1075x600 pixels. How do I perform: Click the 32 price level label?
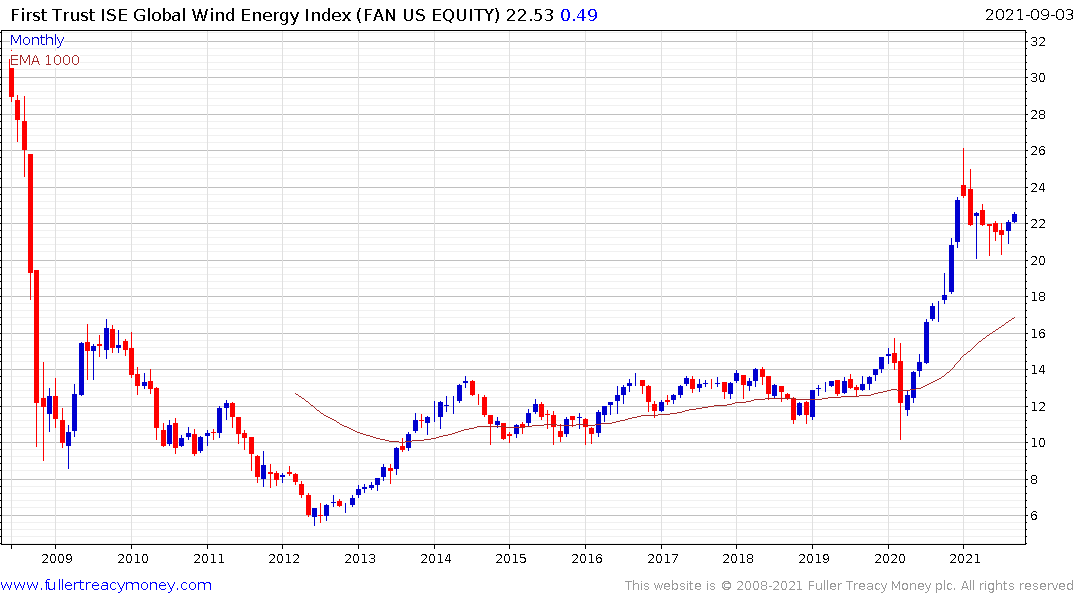pos(1038,42)
